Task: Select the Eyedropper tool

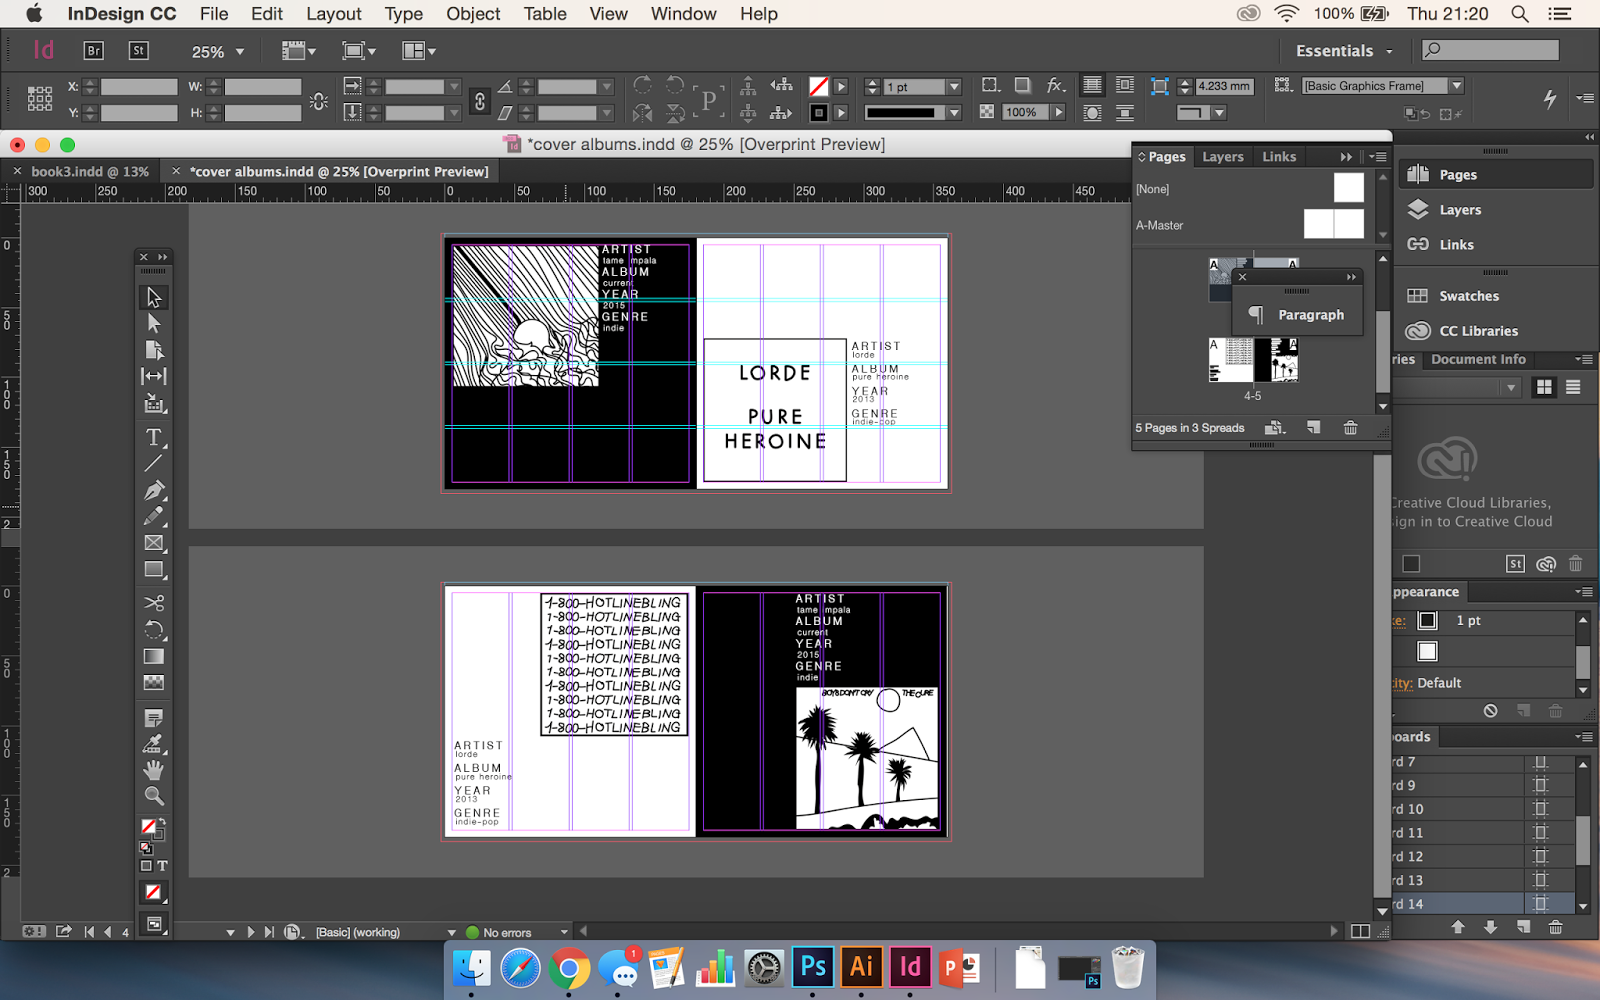Action: point(153,744)
